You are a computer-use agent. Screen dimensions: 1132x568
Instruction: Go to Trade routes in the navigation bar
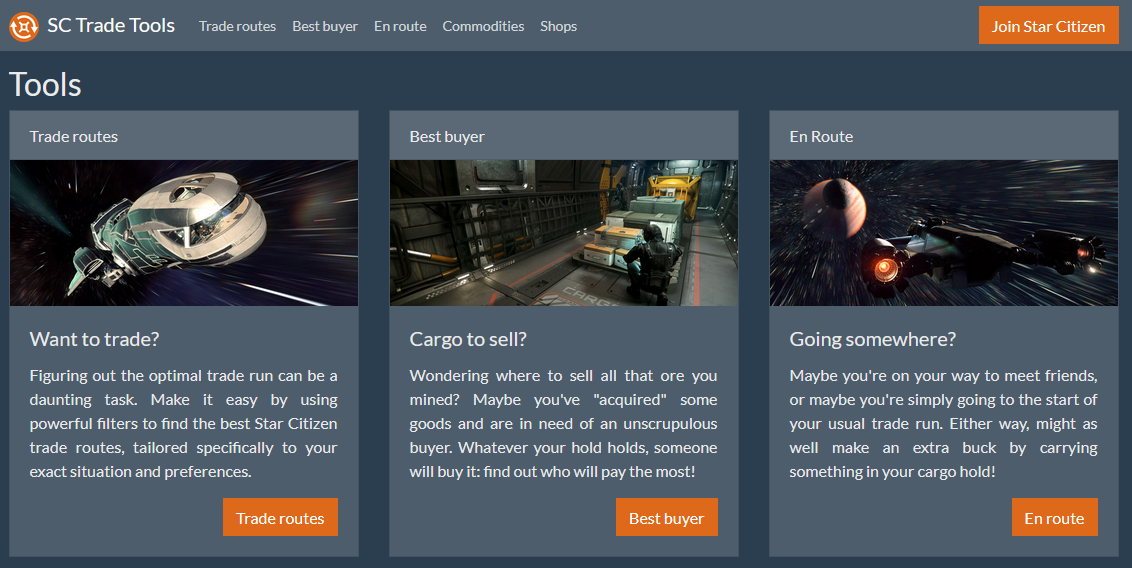[238, 26]
